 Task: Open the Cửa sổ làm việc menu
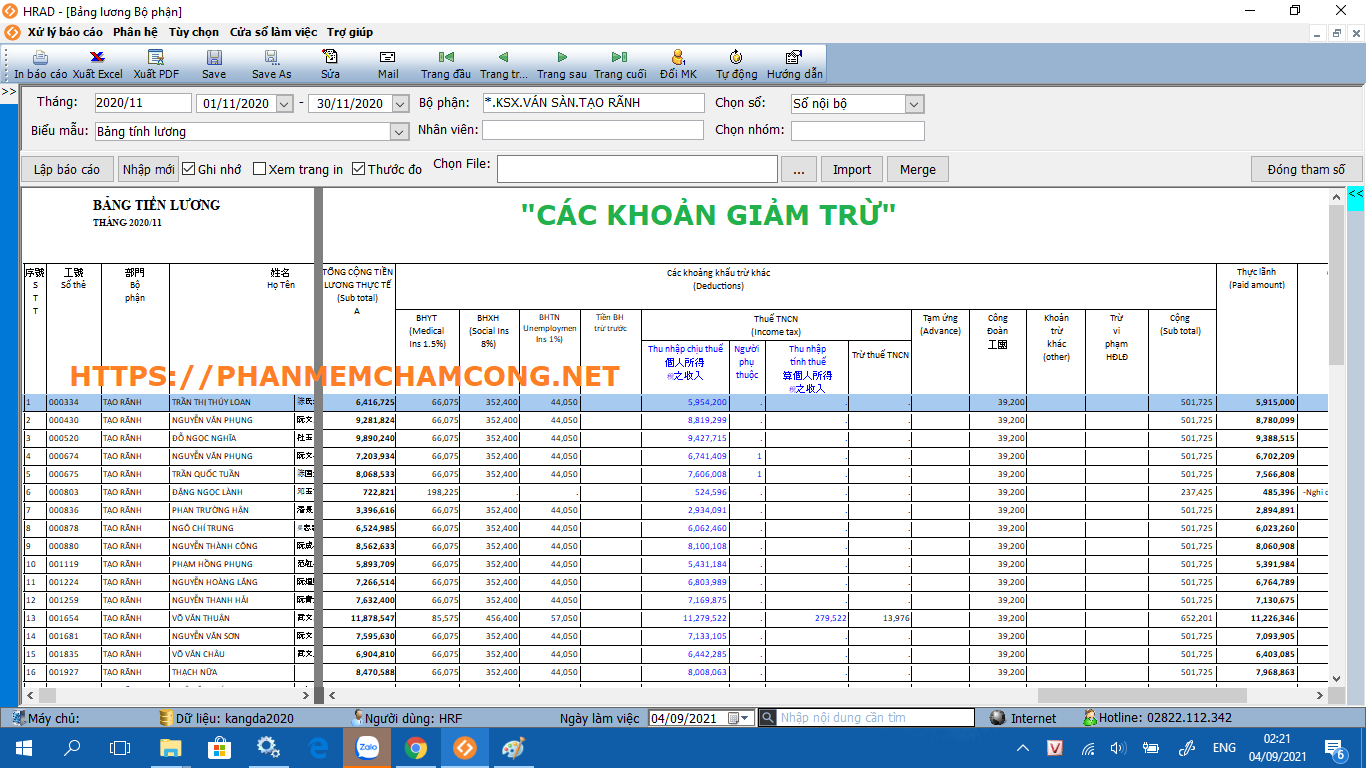pyautogui.click(x=273, y=32)
